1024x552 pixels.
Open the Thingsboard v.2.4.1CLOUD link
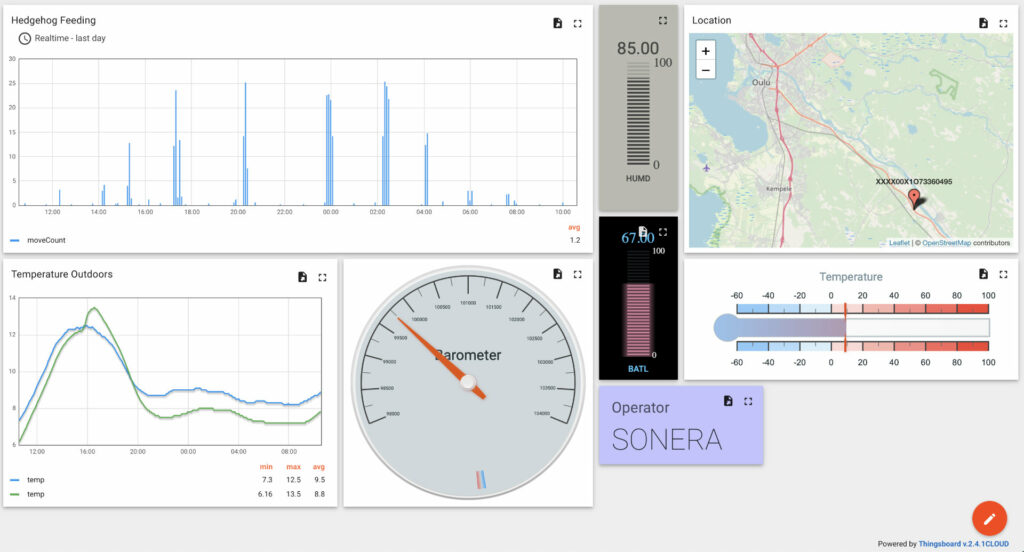tap(963, 544)
